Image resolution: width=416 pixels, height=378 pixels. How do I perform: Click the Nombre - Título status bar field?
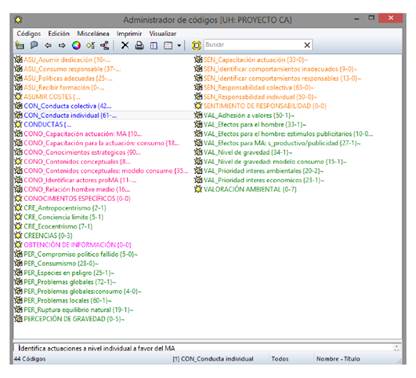coord(338,359)
